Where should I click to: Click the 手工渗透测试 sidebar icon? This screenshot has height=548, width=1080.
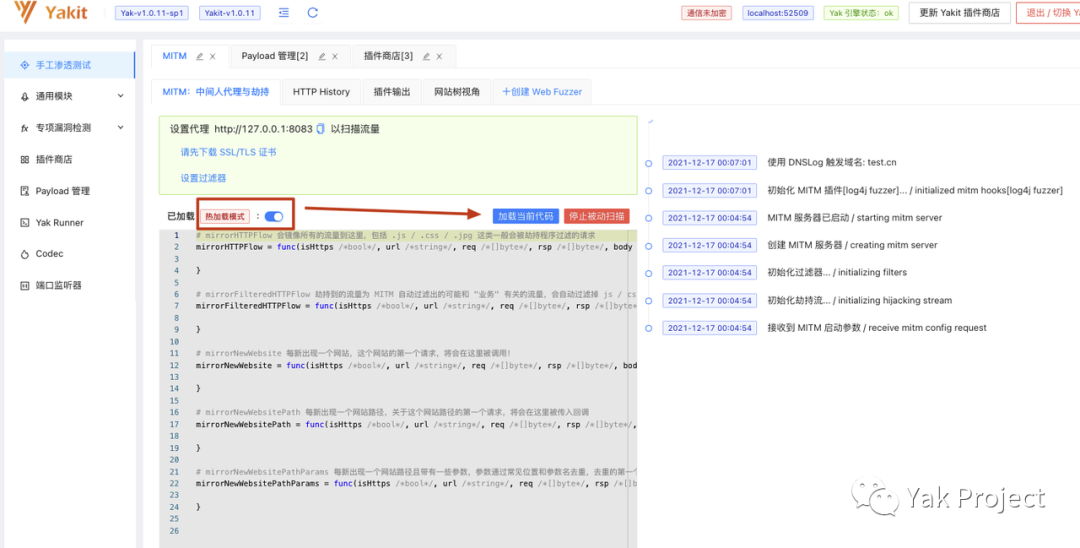pos(24,65)
